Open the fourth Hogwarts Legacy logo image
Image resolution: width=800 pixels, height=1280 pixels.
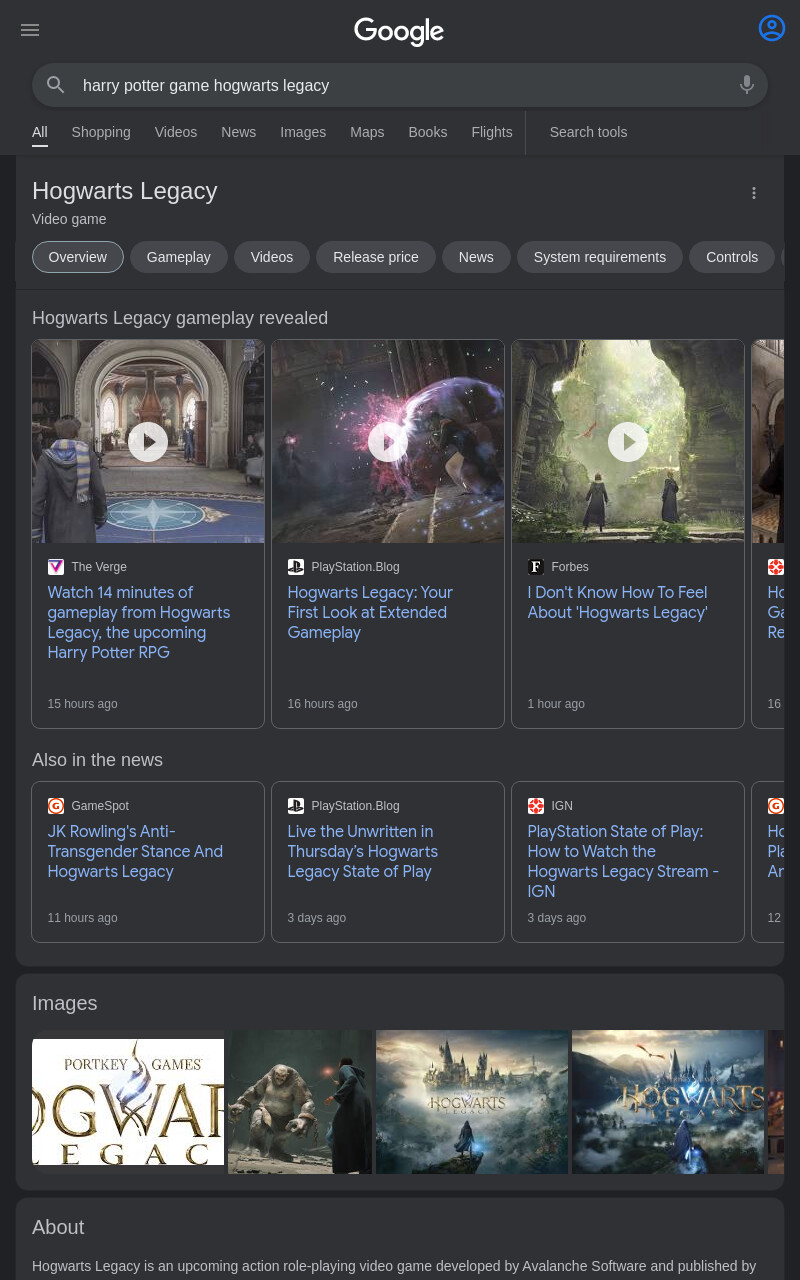[x=668, y=1102]
